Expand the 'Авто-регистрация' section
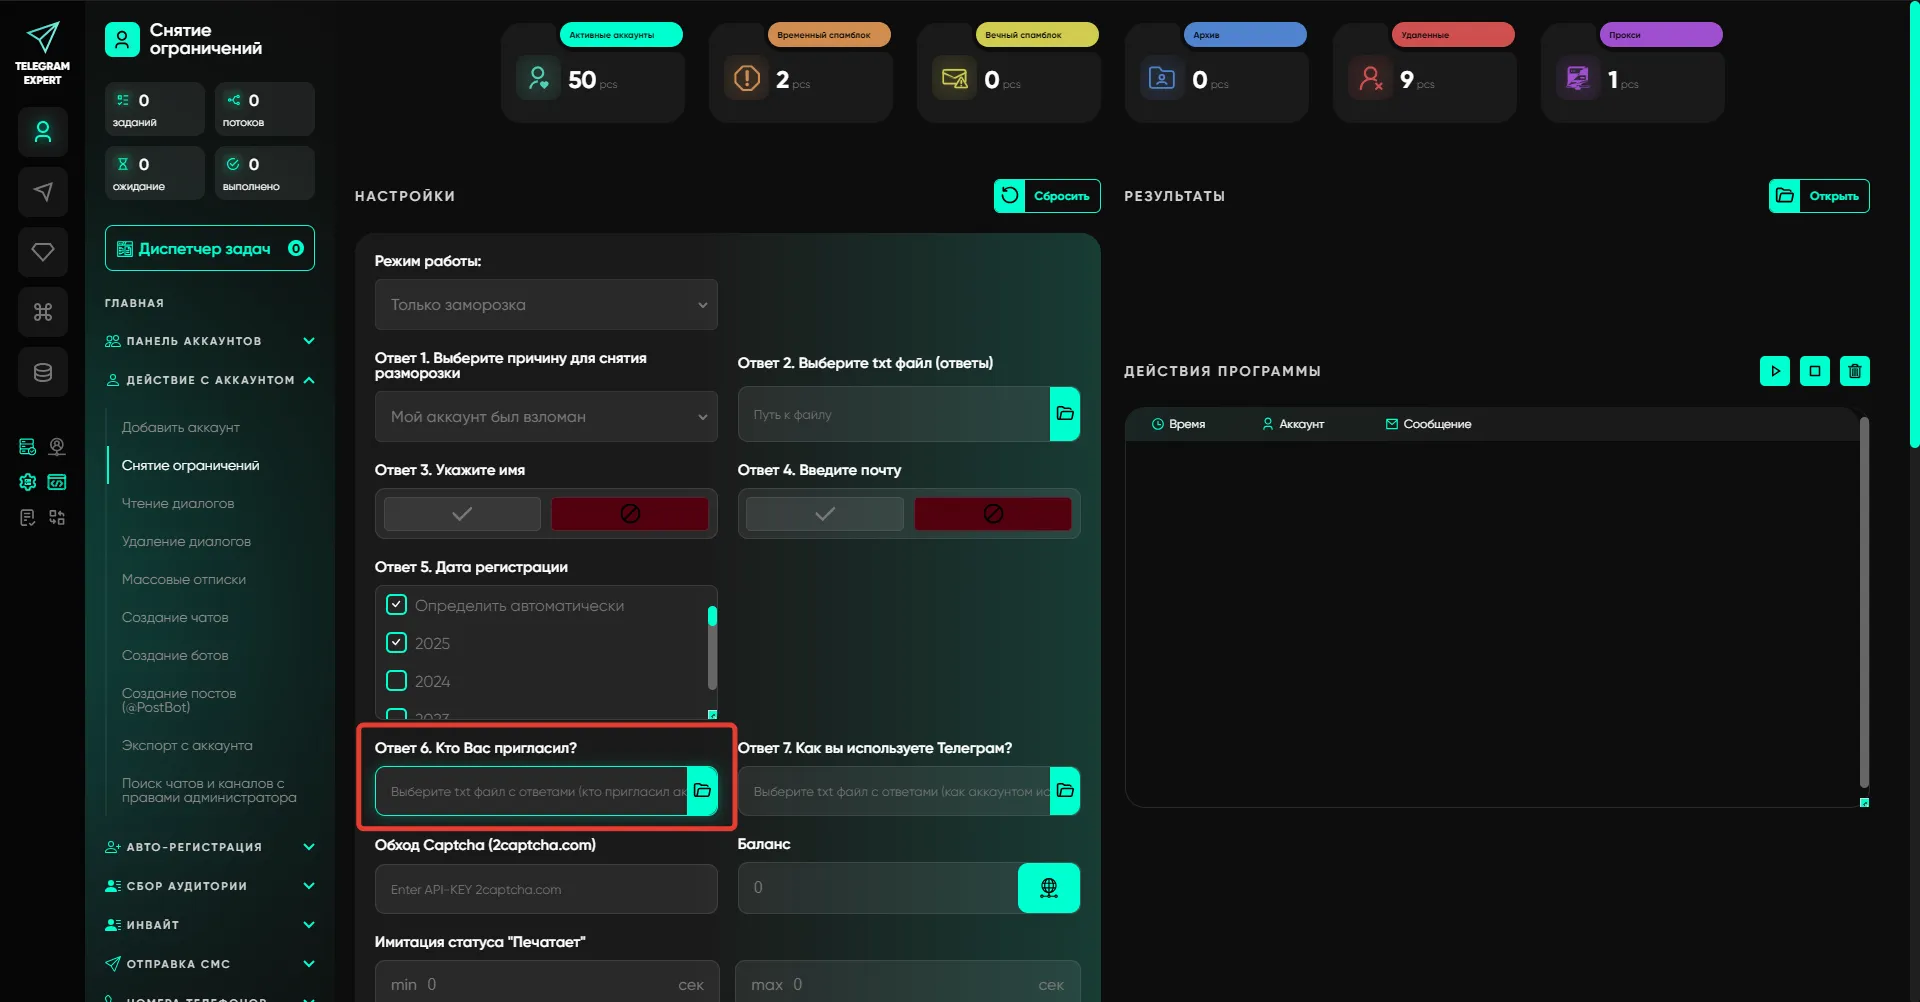The image size is (1920, 1002). coord(210,847)
